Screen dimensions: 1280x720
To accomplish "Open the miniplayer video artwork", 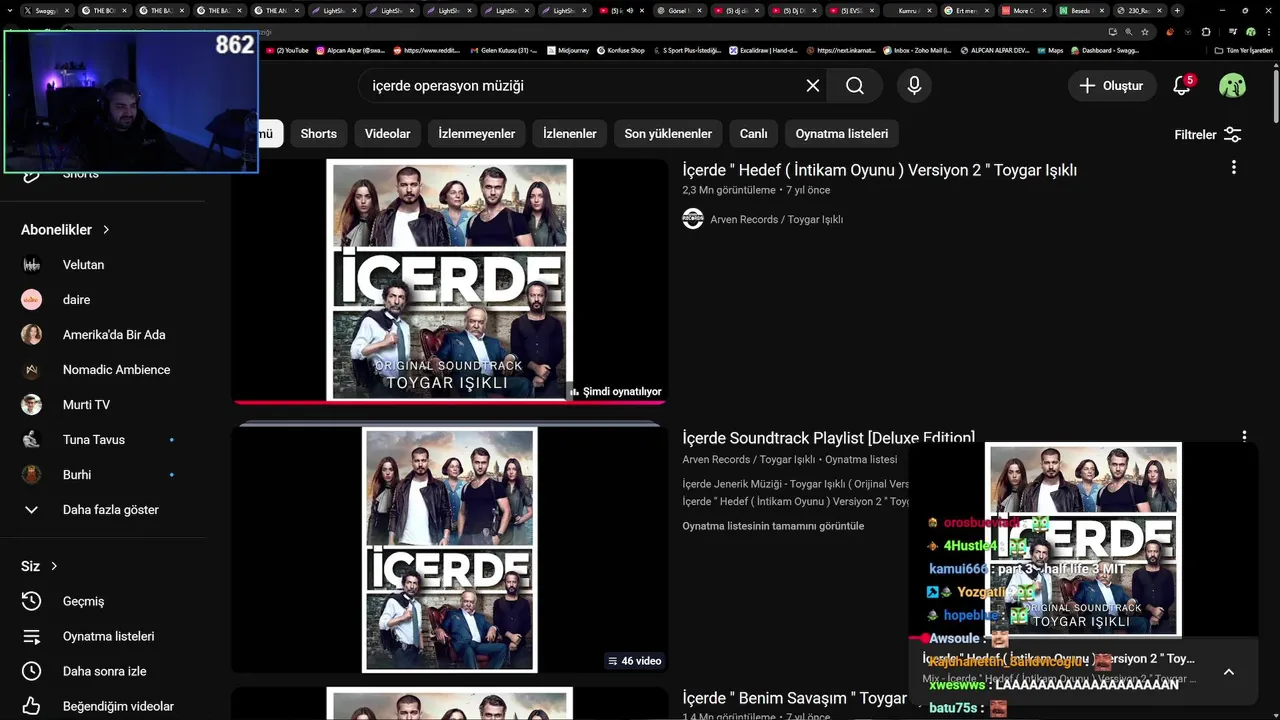I will pos(1084,540).
